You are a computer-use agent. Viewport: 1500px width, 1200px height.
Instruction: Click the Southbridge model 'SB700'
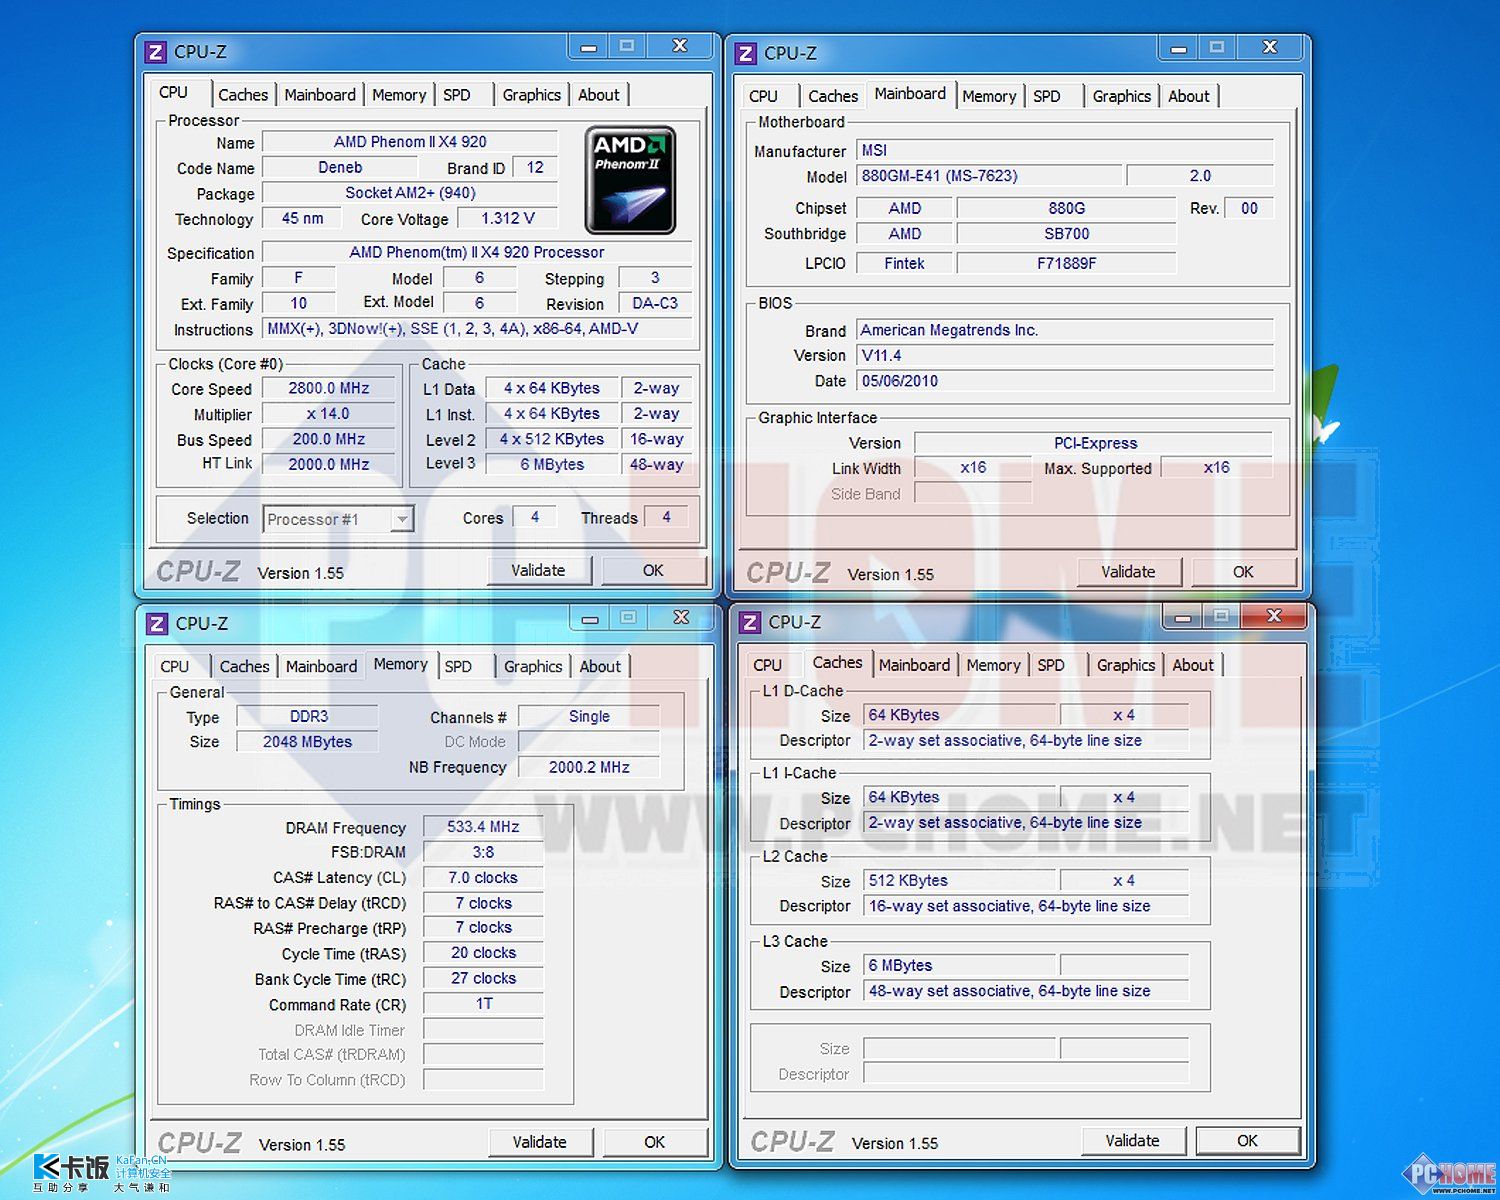point(1067,234)
